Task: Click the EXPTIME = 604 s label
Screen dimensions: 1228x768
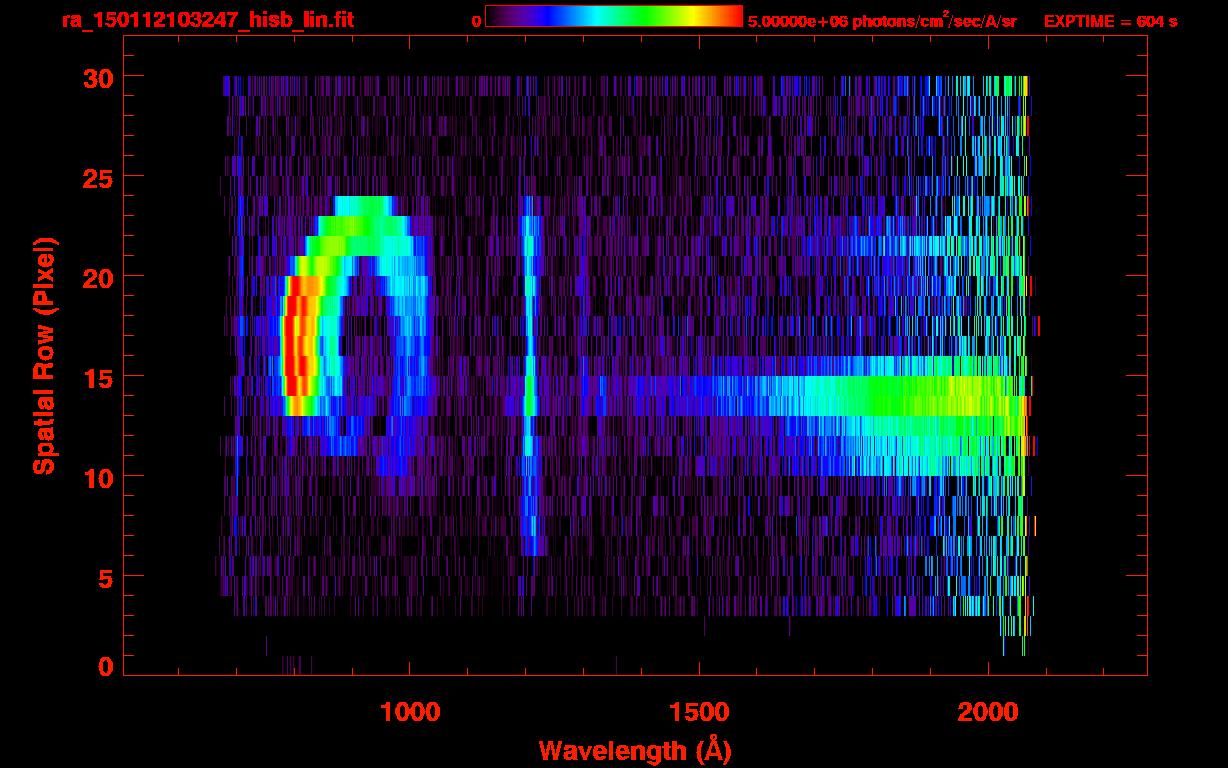Action: (1110, 21)
